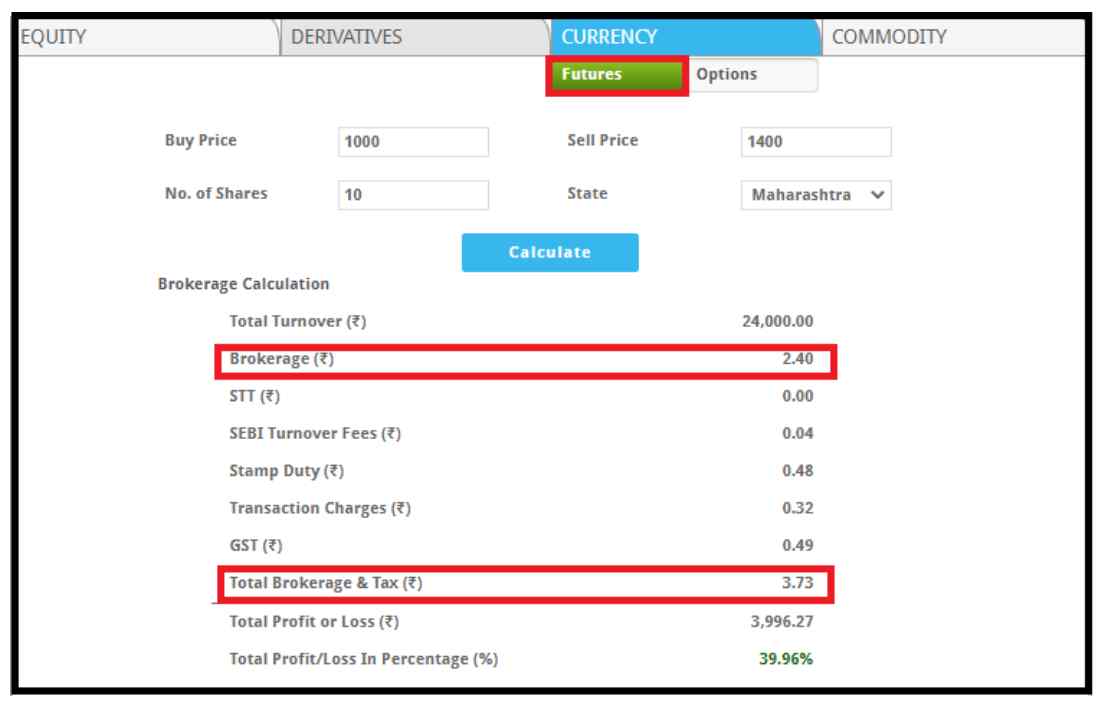Click the Total Brokerage & Tax value 3.73
The width and height of the screenshot is (1106, 702).
point(797,584)
